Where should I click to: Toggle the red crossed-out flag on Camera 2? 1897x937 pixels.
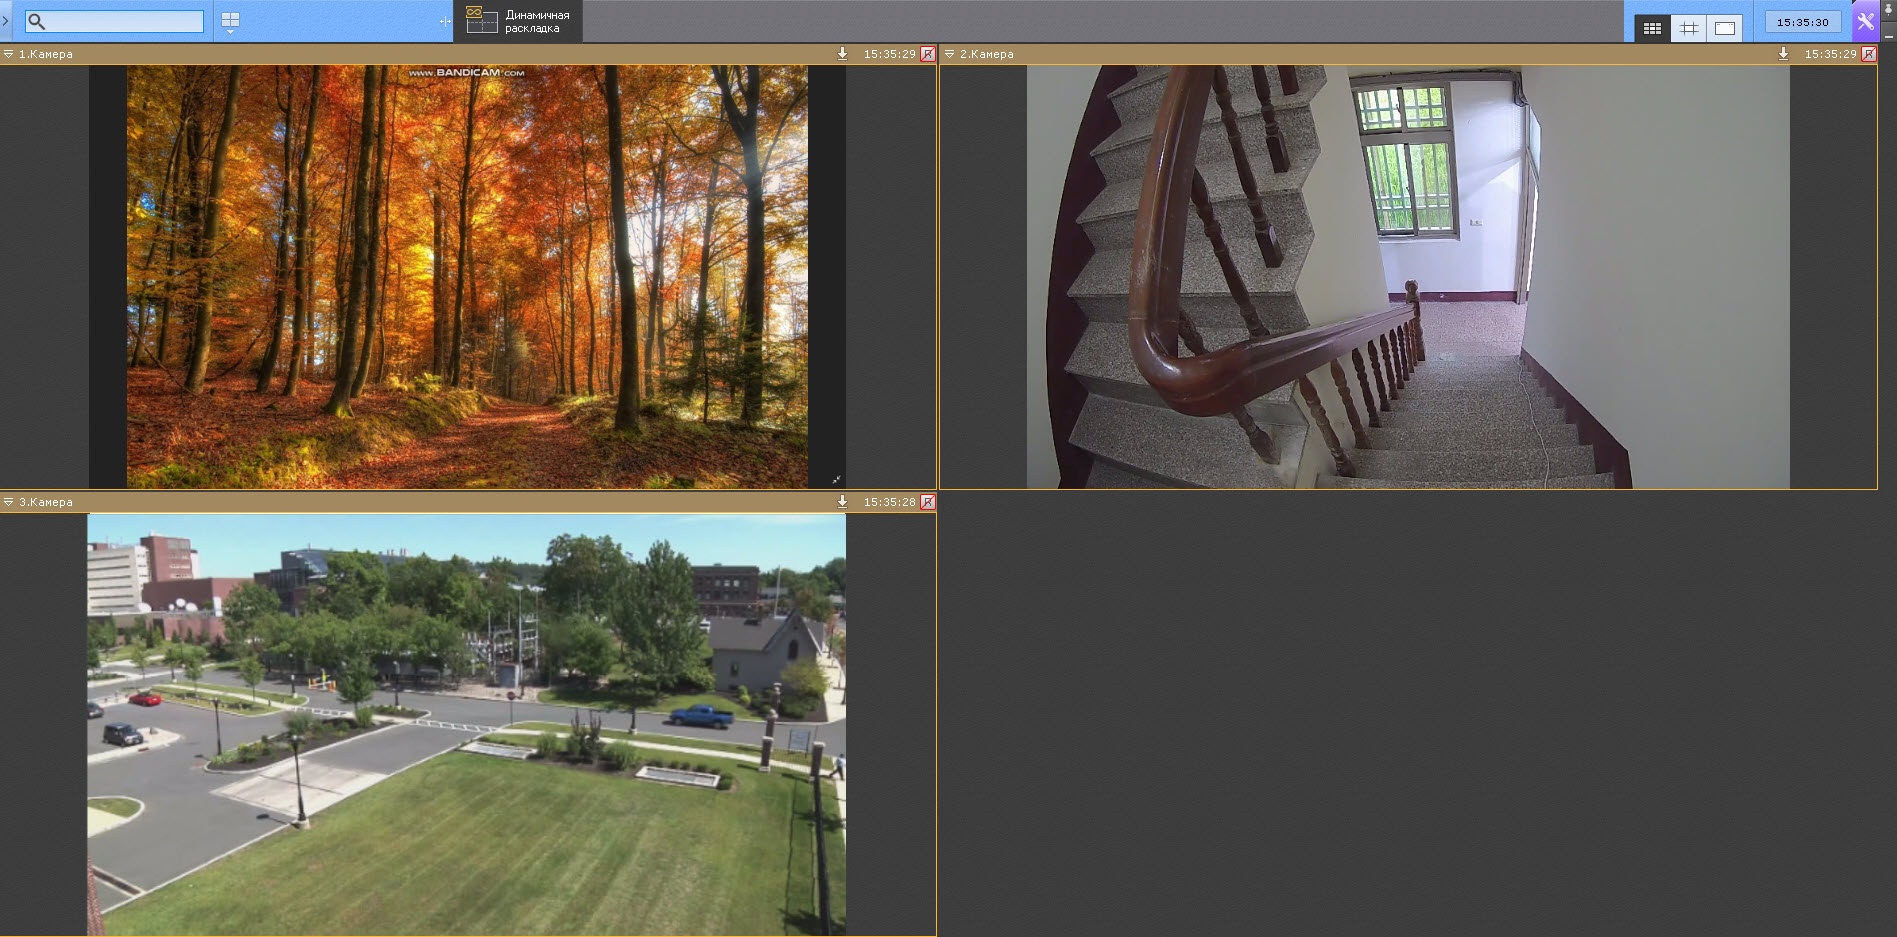point(1869,54)
